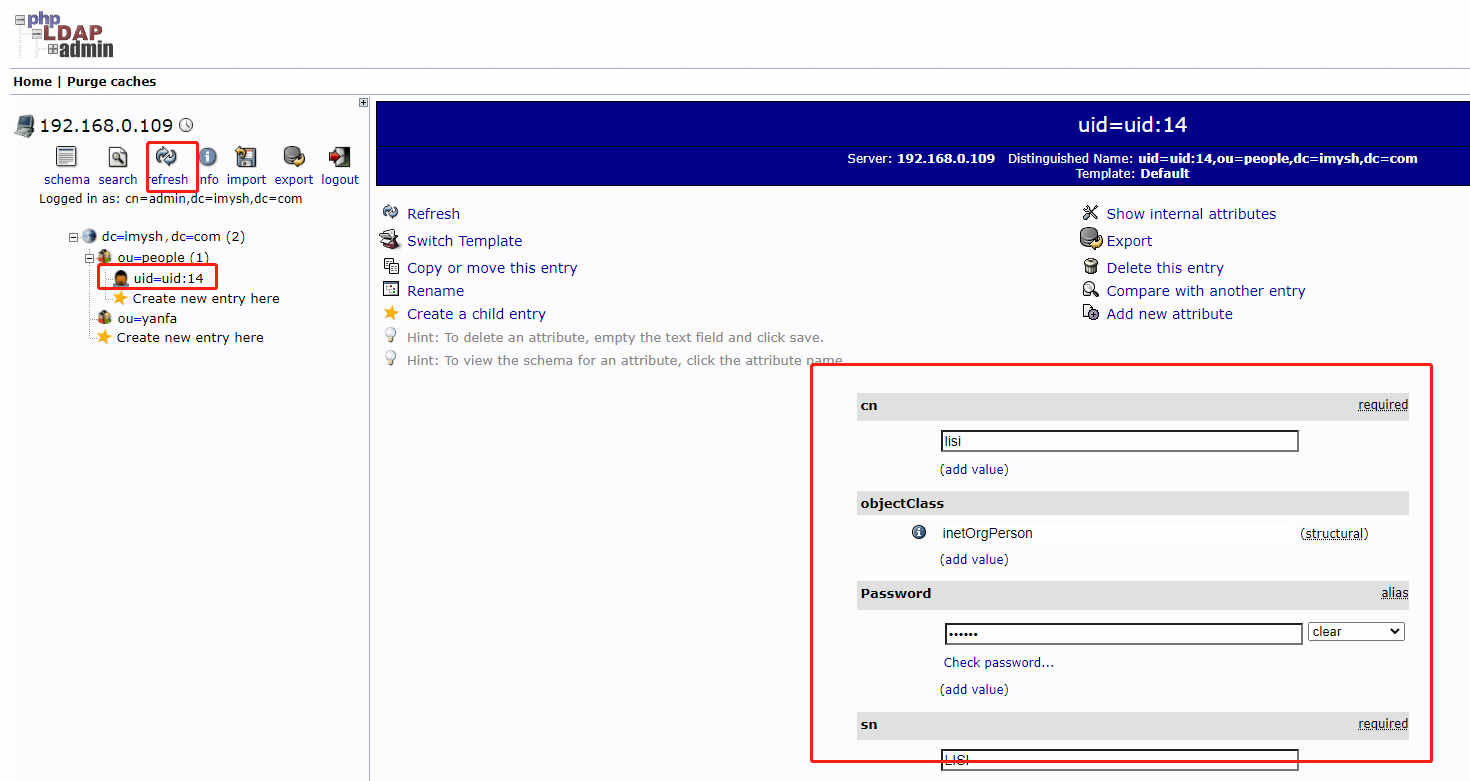Click the server icon for 192.168.0.109

pos(23,125)
